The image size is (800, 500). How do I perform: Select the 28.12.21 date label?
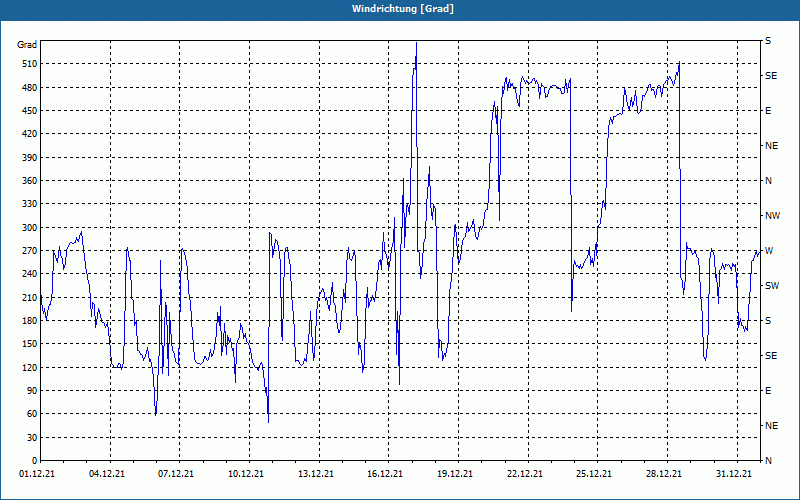coord(664,474)
